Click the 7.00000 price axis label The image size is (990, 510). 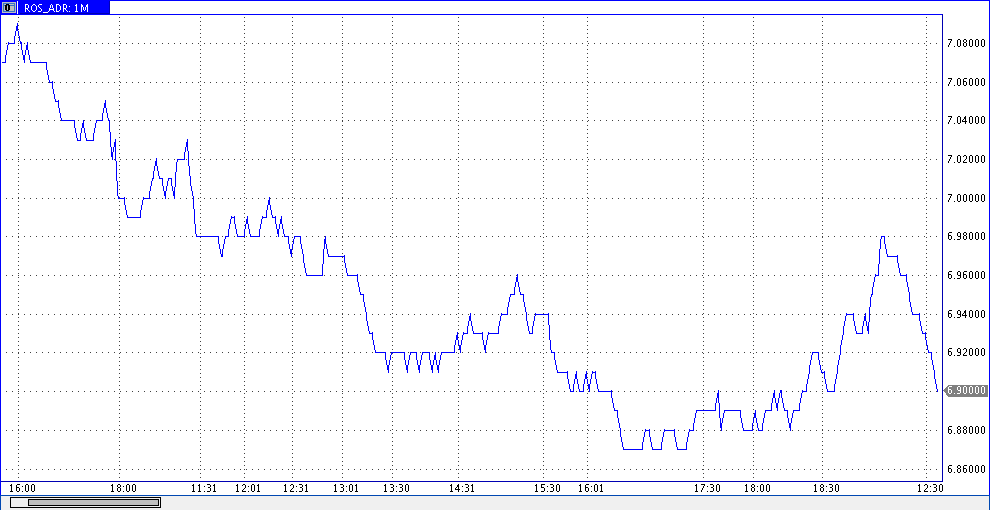[x=967, y=198]
